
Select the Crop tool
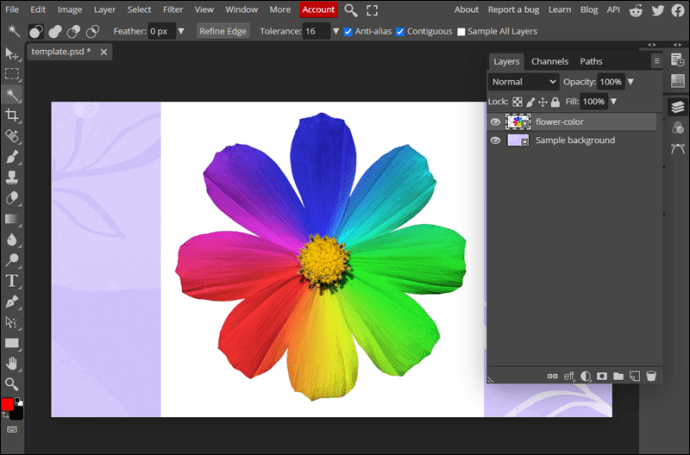12,116
